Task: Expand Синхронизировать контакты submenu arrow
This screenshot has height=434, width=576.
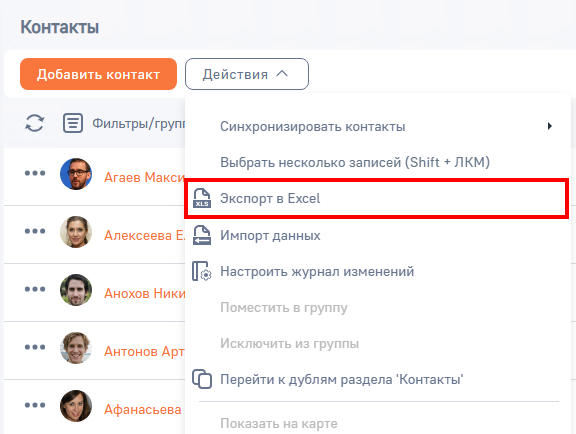Action: 550,126
